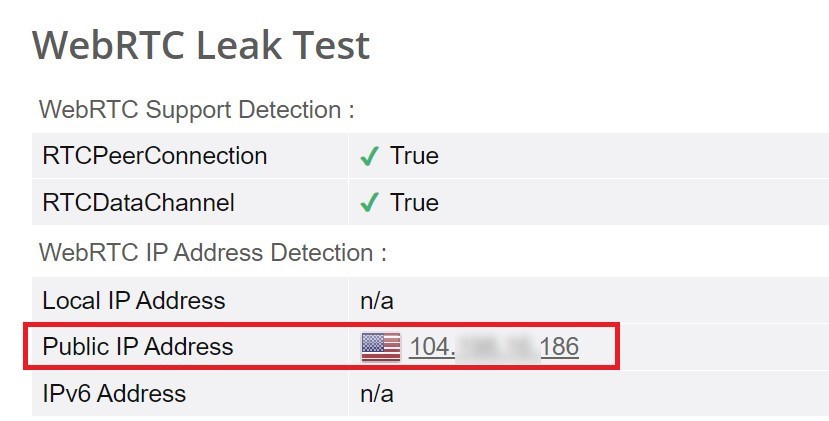Click the green checkmark beside RTCDataChannel

pyautogui.click(x=369, y=203)
